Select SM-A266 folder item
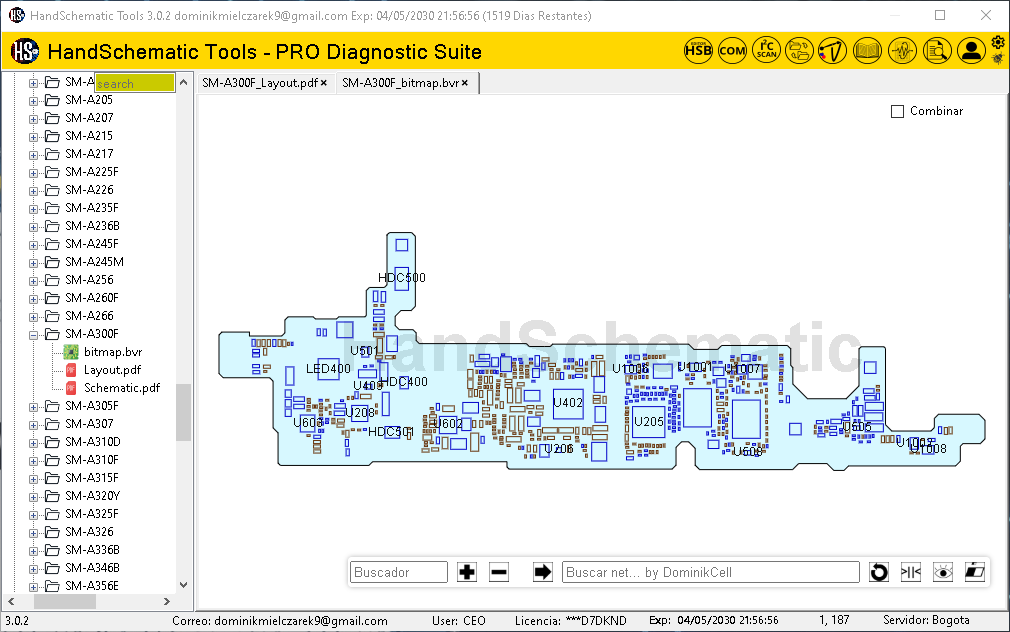The image size is (1010, 632). [89, 316]
